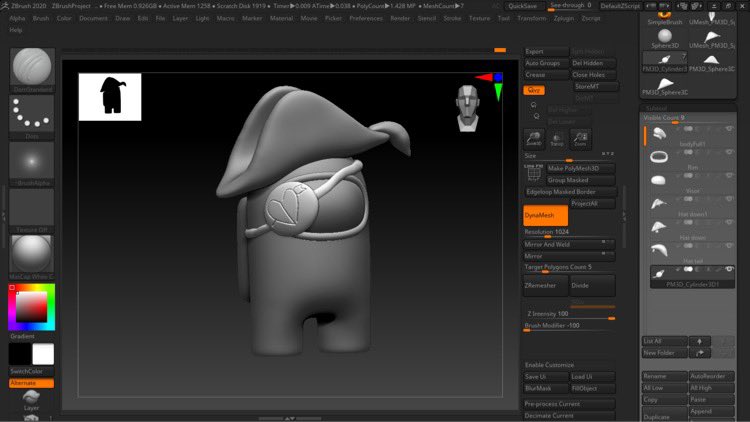Adjust the Z Intensity slider
Viewport: 750px width, 422px height.
pyautogui.click(x=569, y=314)
